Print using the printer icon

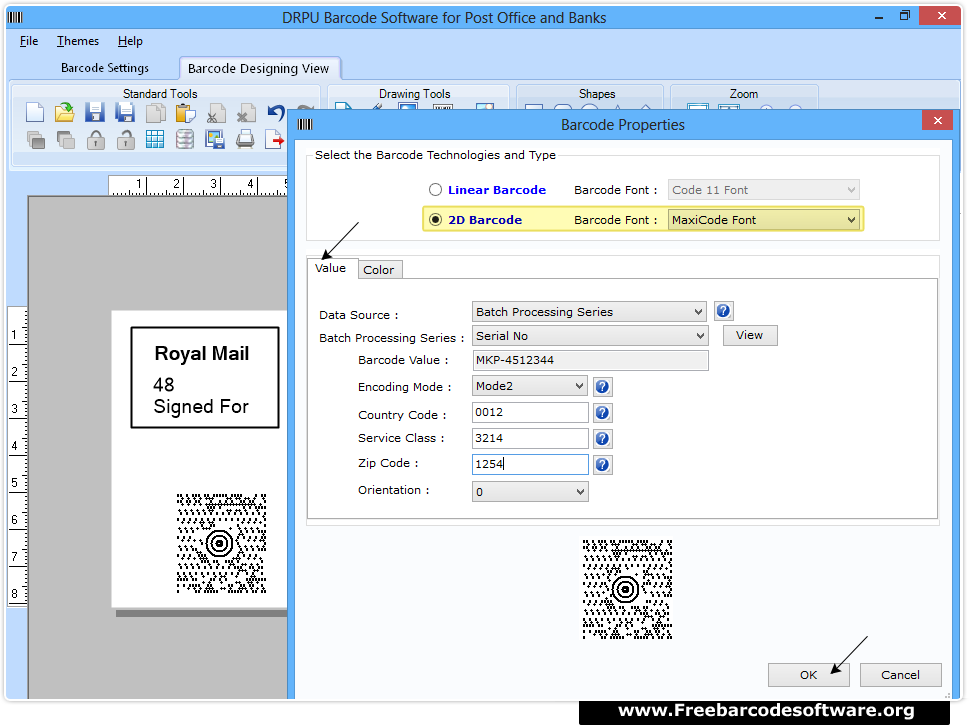coord(245,140)
